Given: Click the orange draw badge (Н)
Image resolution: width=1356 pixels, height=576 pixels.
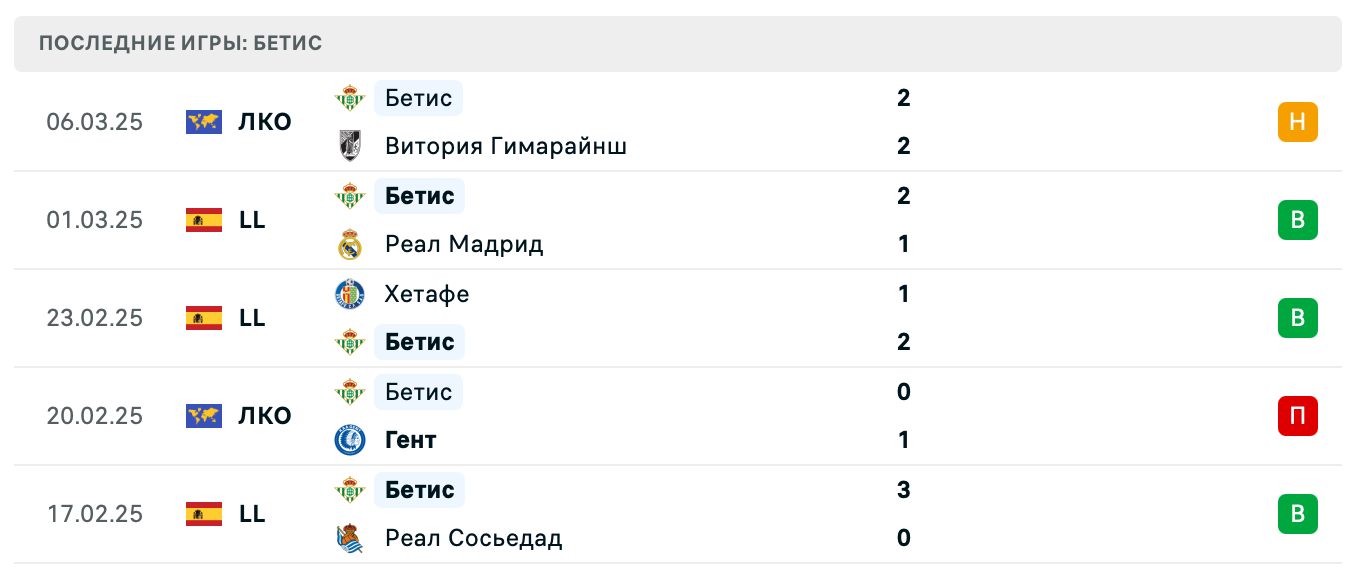Looking at the screenshot, I should 1297,122.
